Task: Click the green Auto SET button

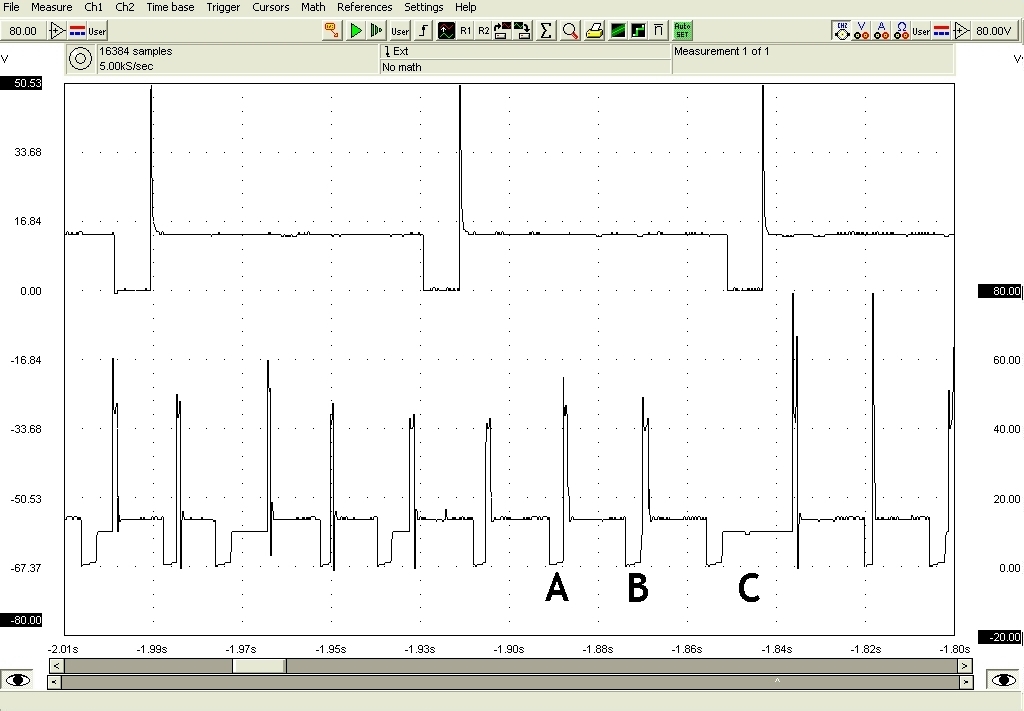Action: (x=683, y=31)
